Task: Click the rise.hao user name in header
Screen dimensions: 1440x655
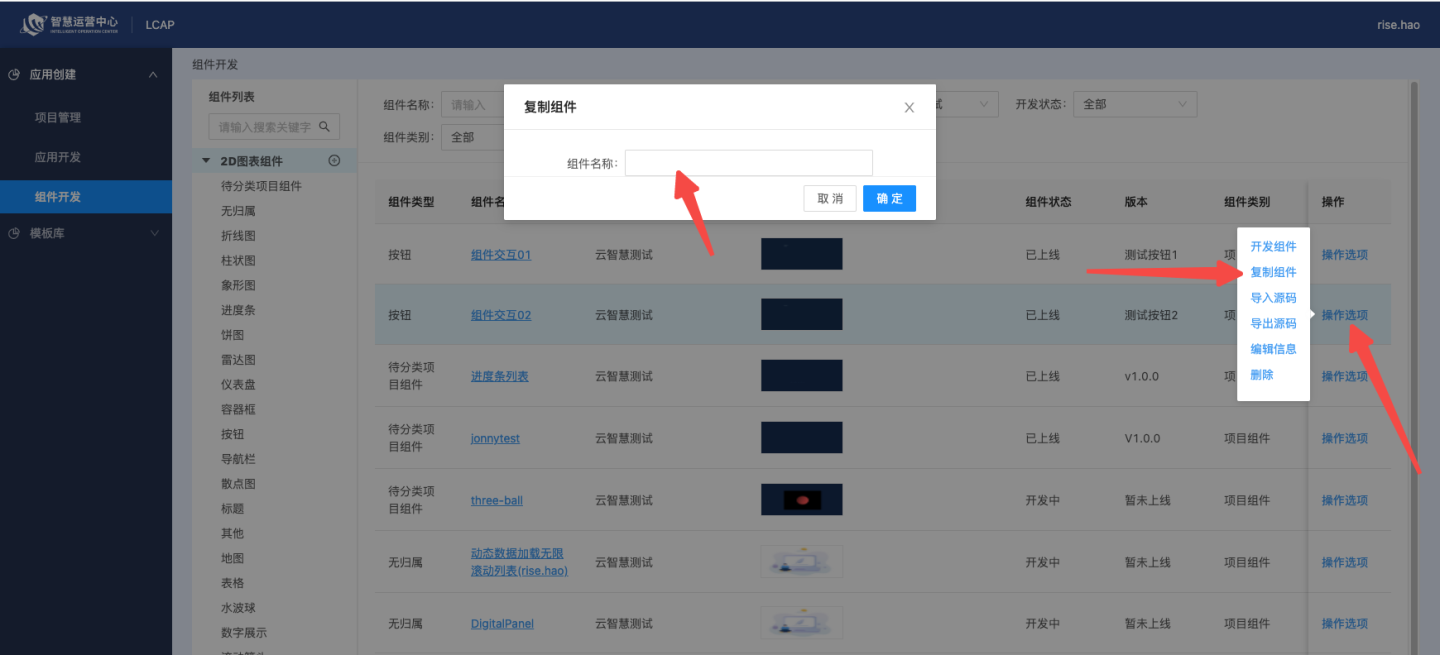Action: tap(1398, 25)
